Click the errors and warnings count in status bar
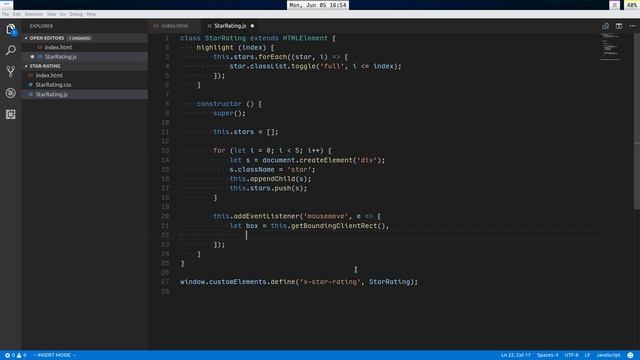This screenshot has height=360, width=640. point(16,355)
